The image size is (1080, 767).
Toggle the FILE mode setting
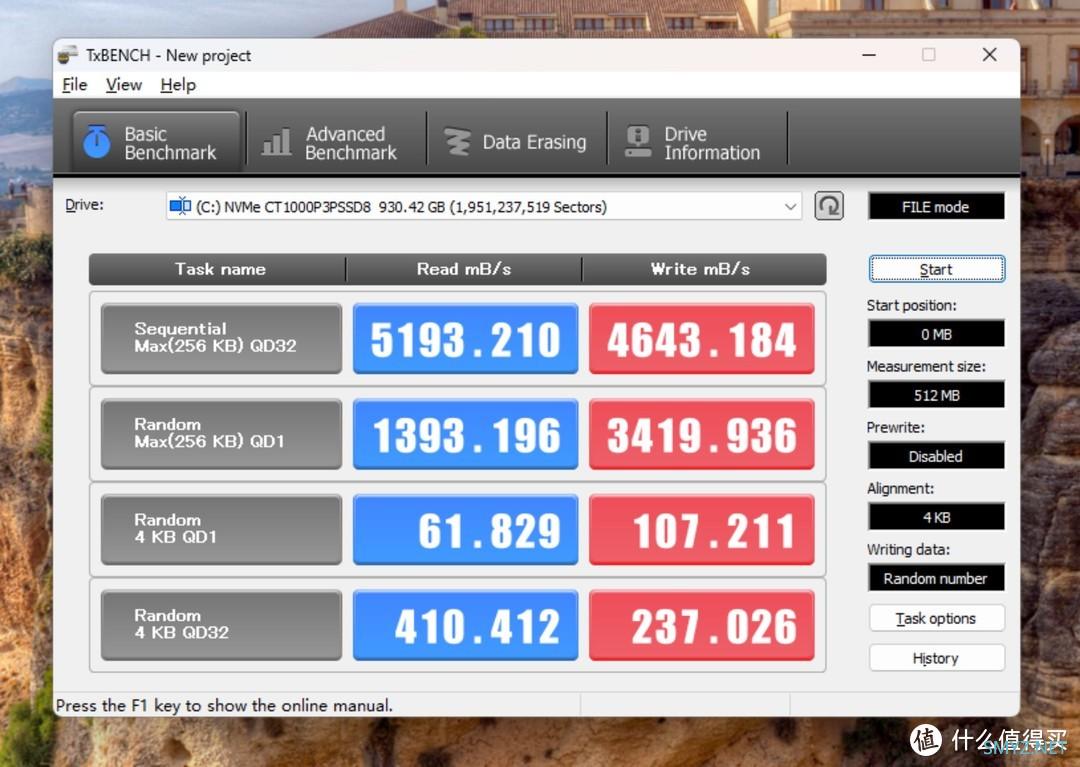pos(936,207)
